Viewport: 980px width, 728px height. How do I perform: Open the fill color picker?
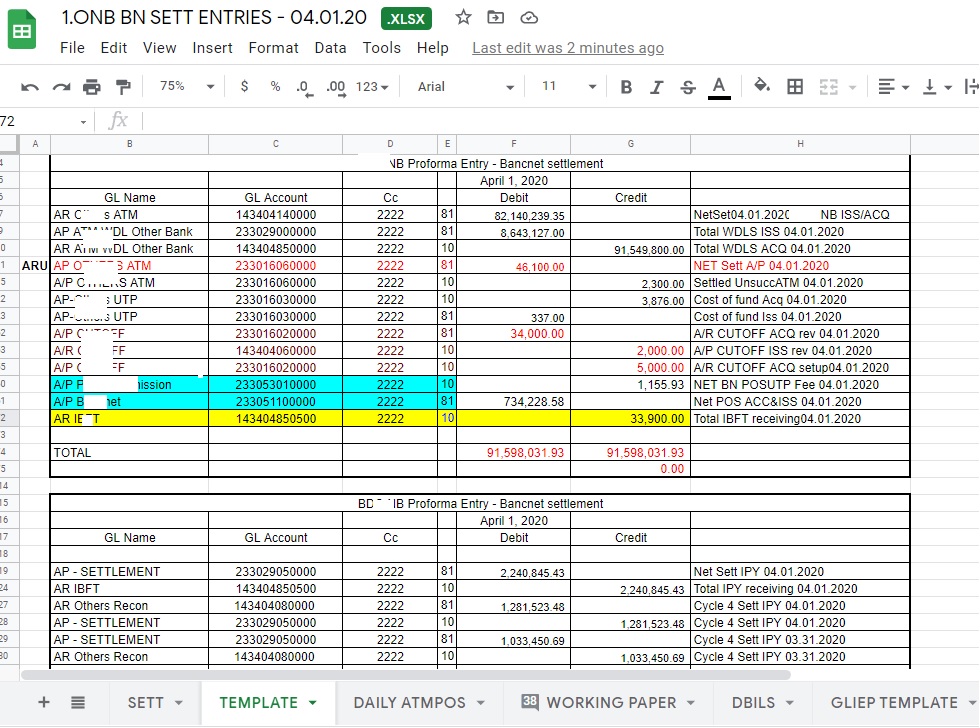pos(762,86)
